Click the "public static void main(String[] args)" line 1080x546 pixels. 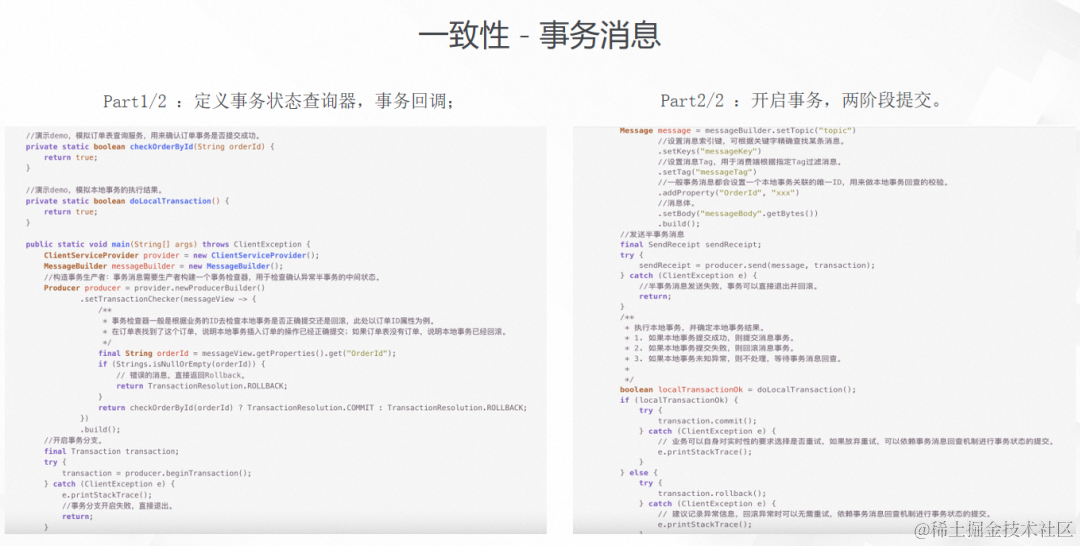(169, 244)
